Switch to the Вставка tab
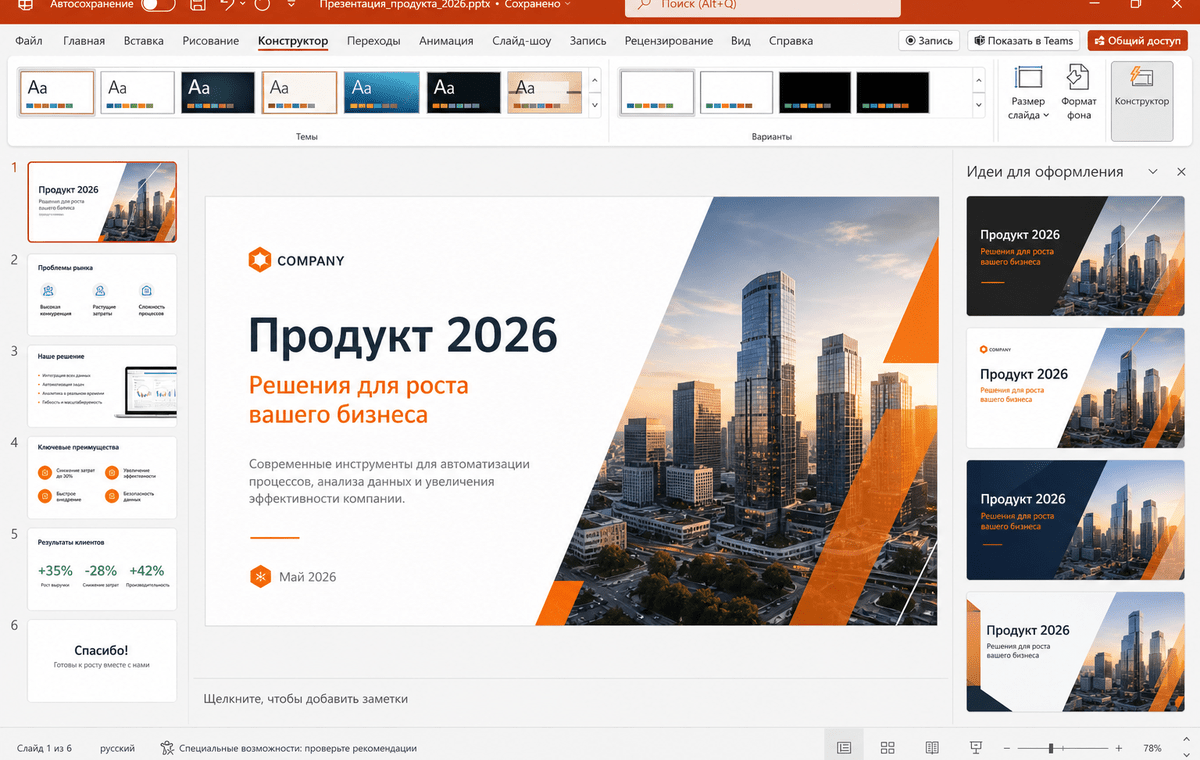 (144, 41)
